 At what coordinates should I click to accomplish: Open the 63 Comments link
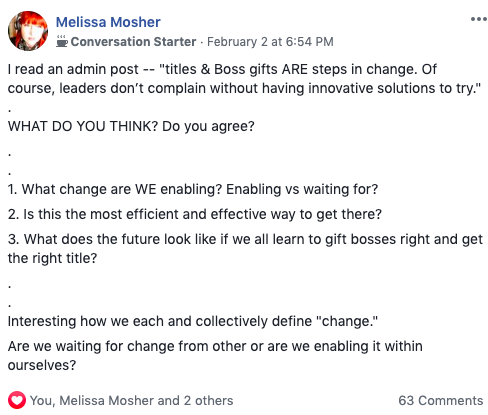point(441,400)
